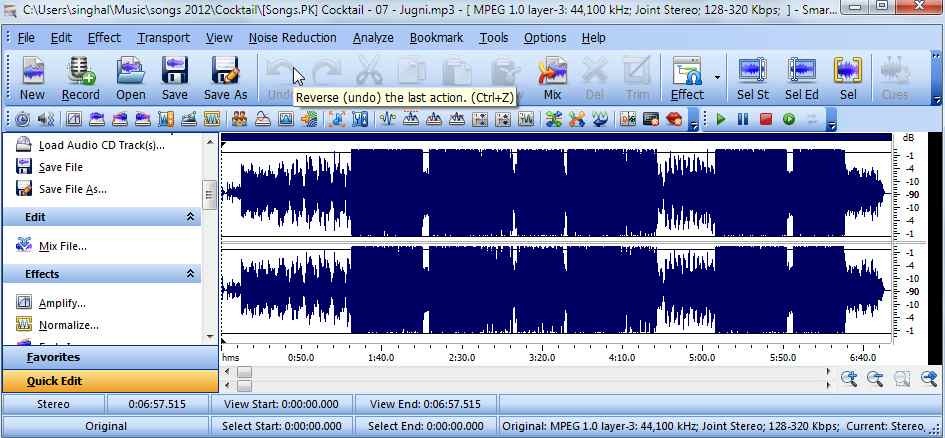Collapse the Edit section in side panel

point(191,217)
